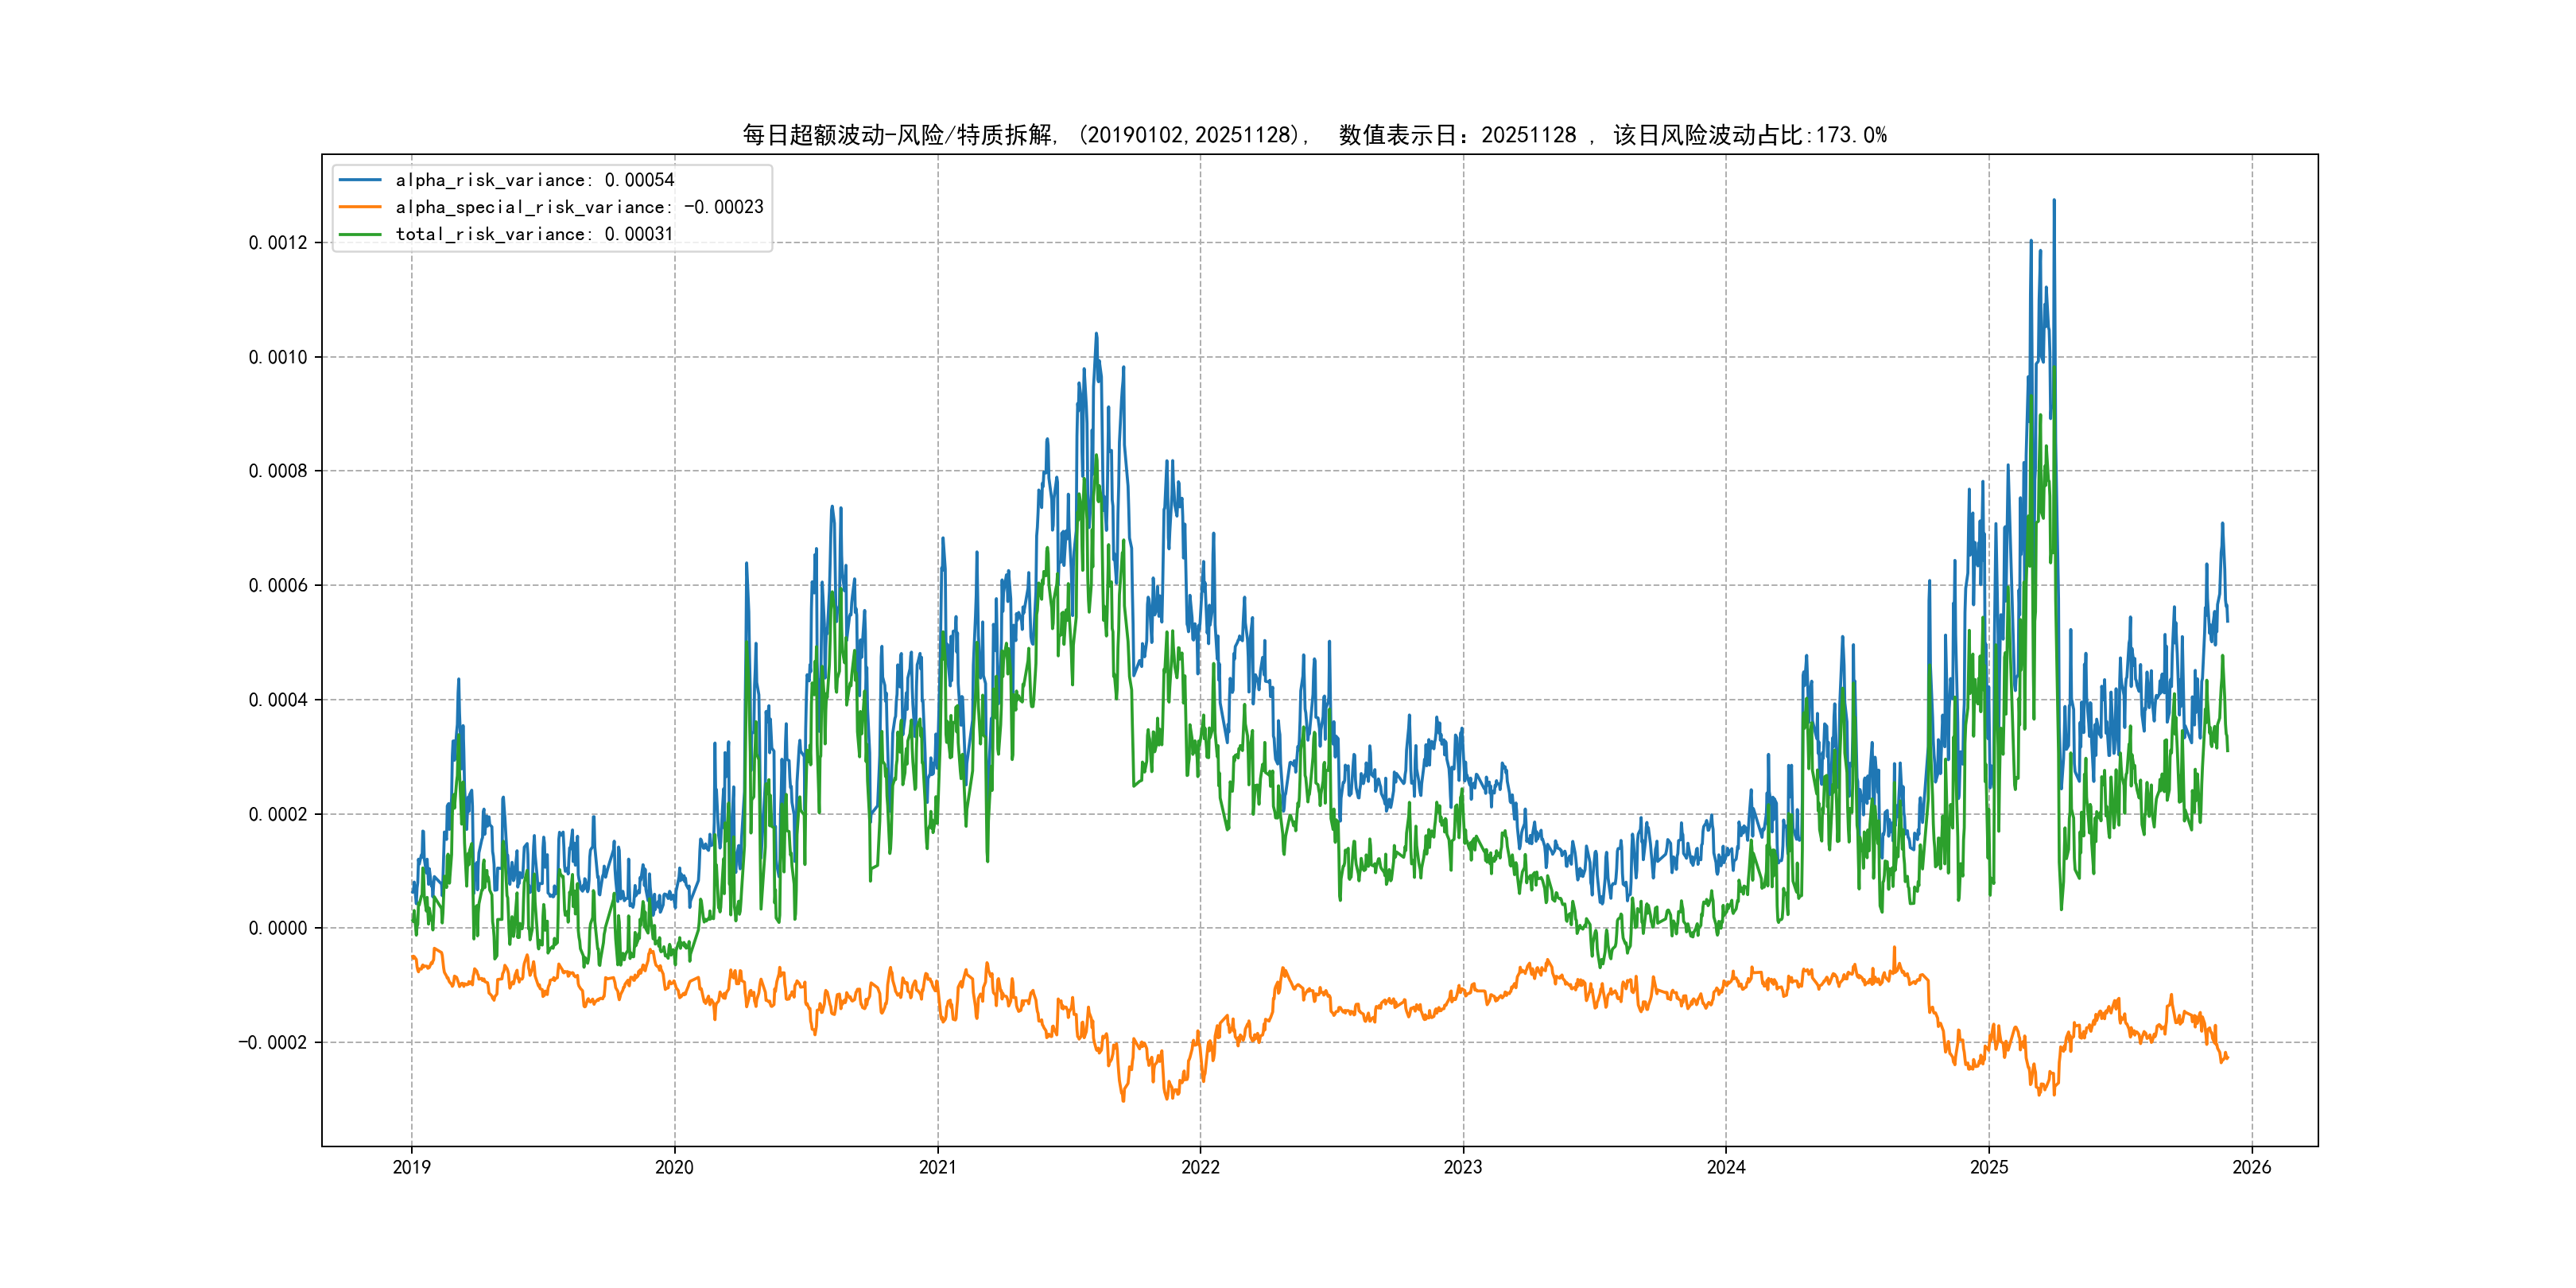Click the green total_risk_variance legend line
This screenshot has height=1288, width=2576.
pyautogui.click(x=360, y=234)
